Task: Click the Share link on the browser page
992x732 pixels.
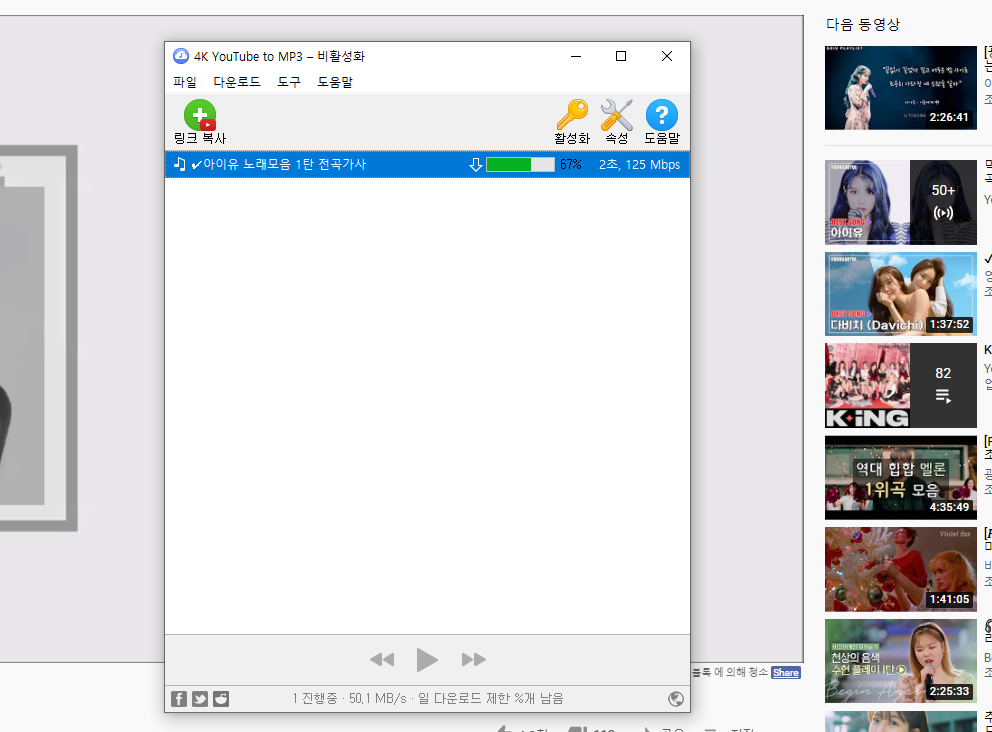Action: 786,673
